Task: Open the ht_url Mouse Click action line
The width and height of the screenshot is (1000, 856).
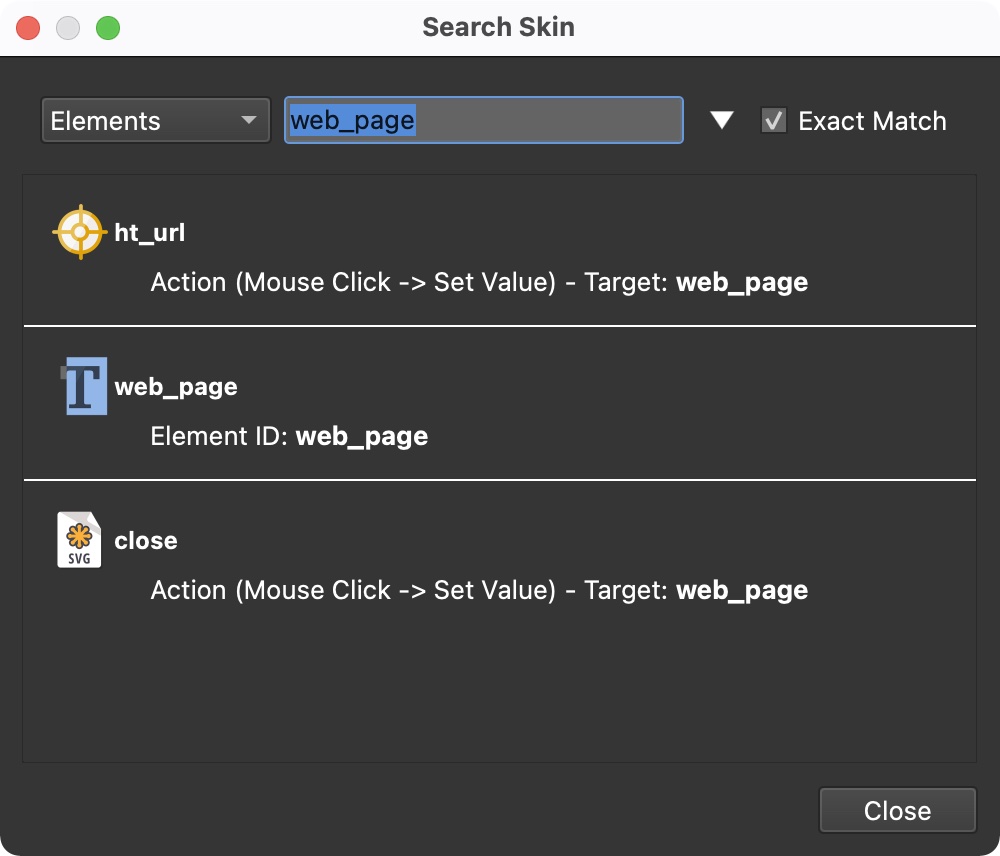Action: pyautogui.click(x=478, y=283)
